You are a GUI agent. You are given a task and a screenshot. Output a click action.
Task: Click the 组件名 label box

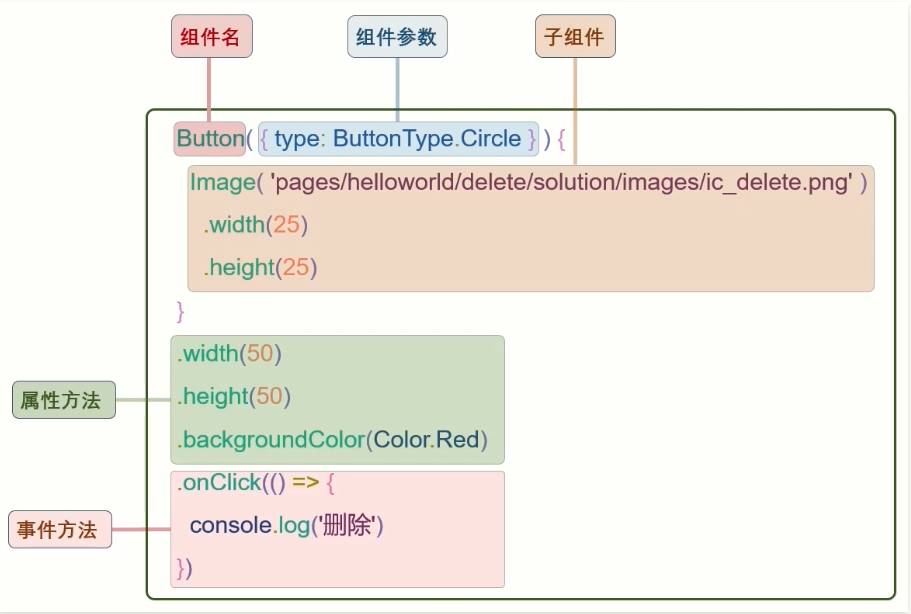coord(211,38)
